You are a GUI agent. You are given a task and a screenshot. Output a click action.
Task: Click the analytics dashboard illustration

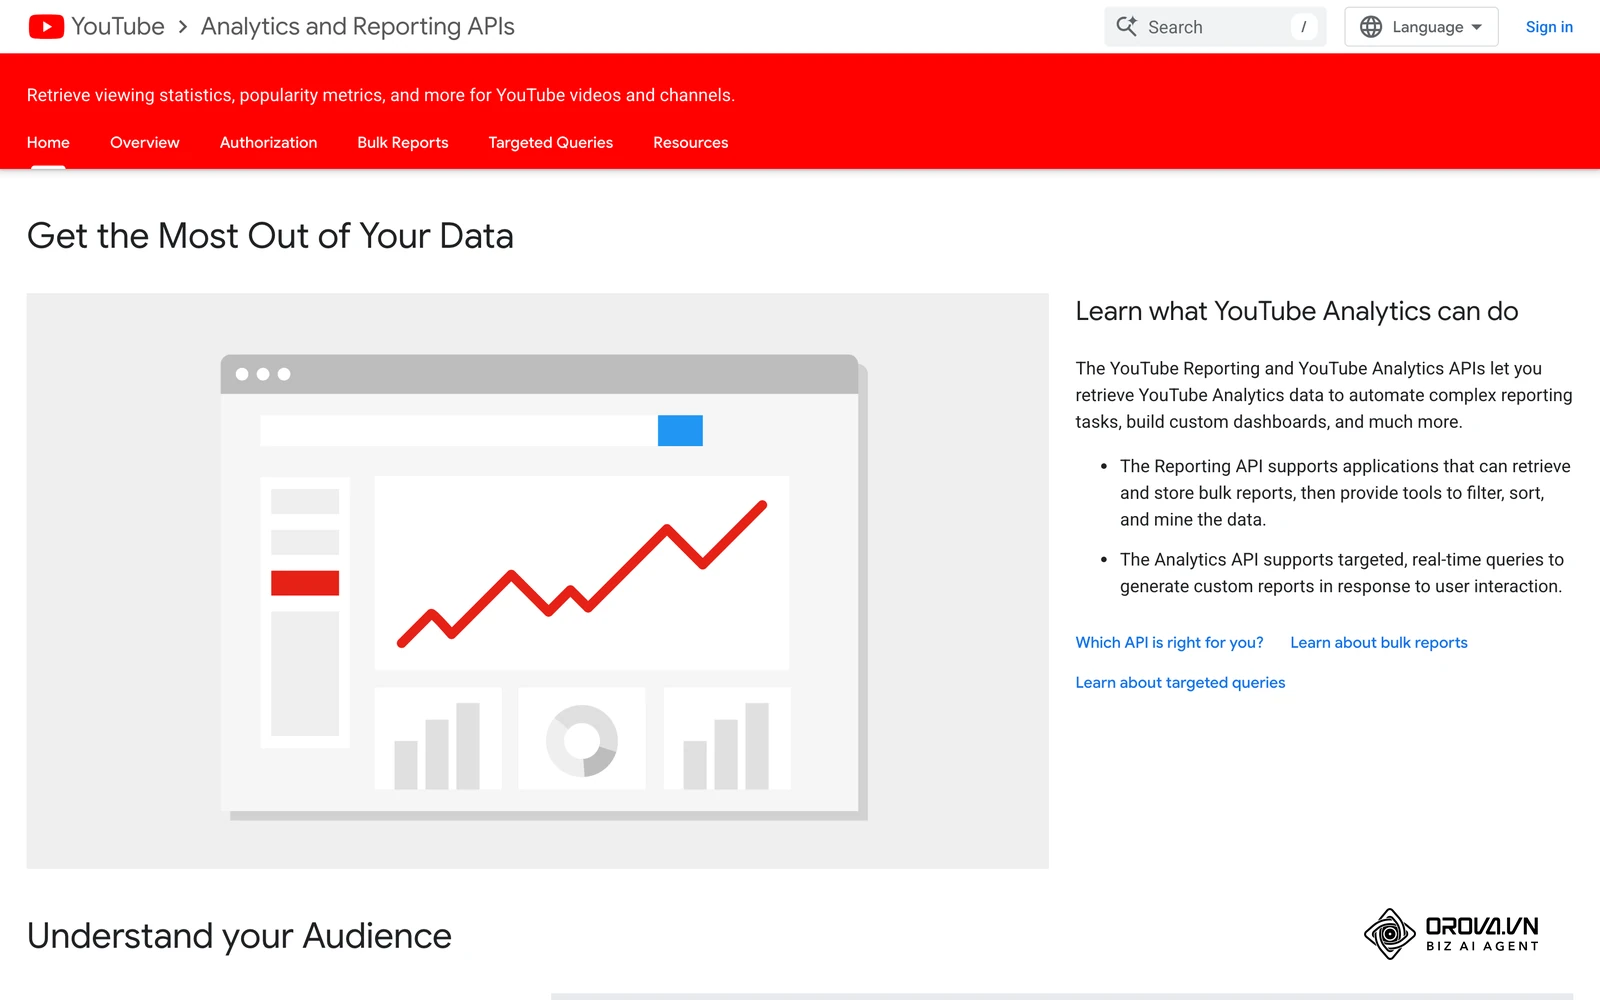538,581
